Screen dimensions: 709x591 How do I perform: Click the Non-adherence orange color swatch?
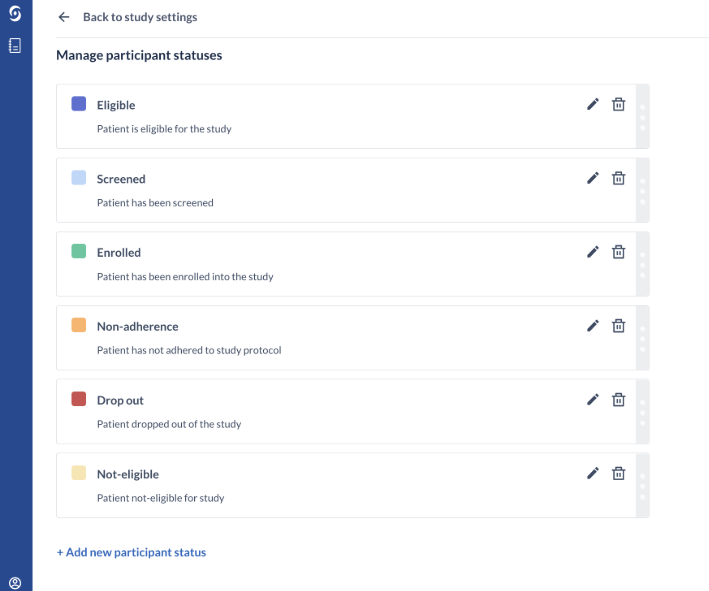tap(79, 325)
